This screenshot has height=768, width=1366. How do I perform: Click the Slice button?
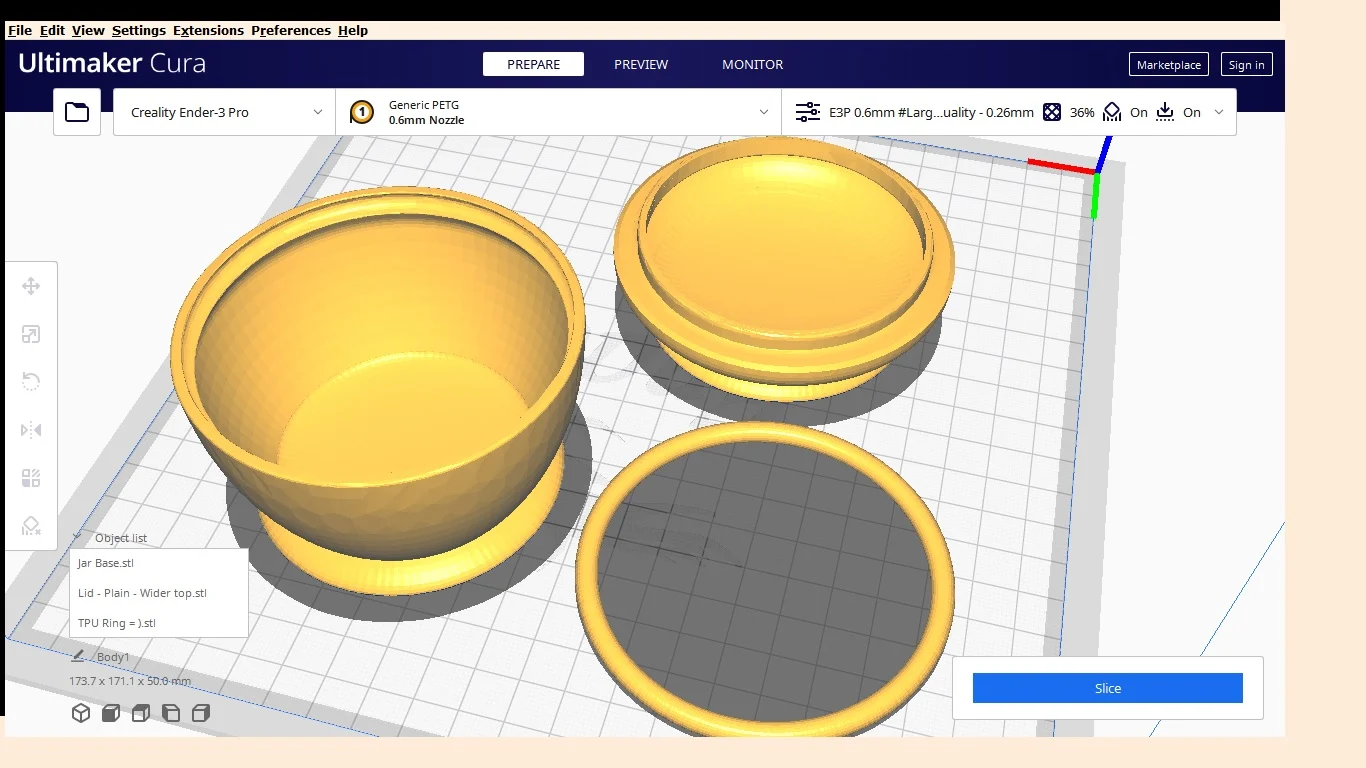click(1108, 688)
